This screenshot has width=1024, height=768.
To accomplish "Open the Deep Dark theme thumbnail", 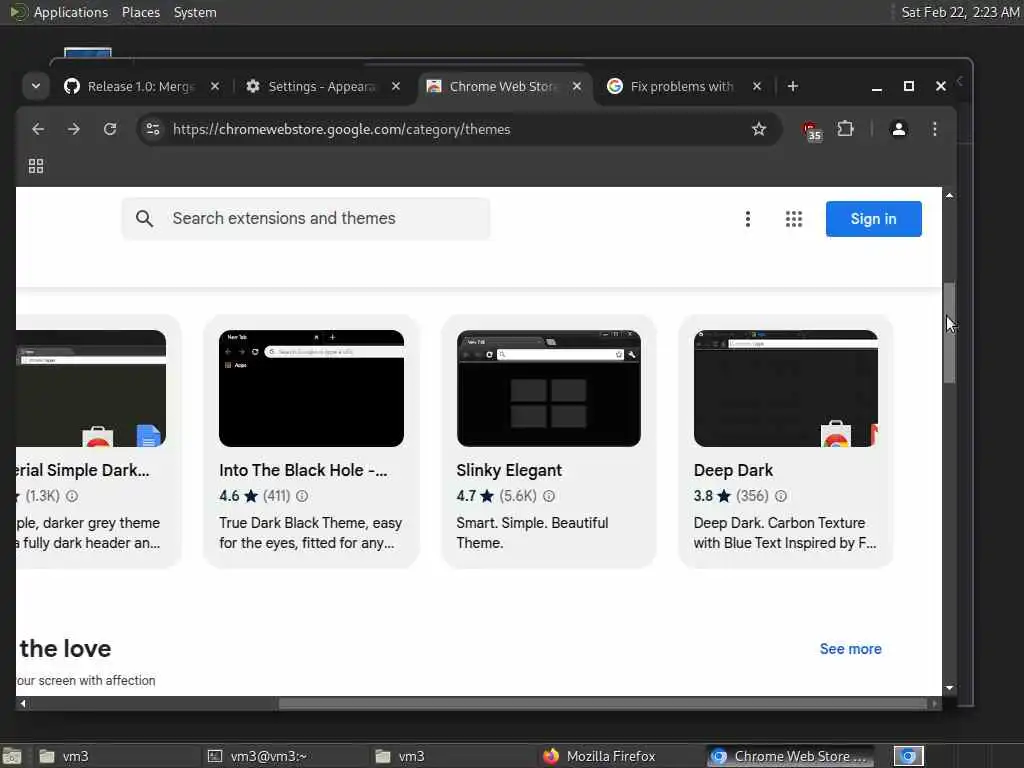I will pos(786,389).
